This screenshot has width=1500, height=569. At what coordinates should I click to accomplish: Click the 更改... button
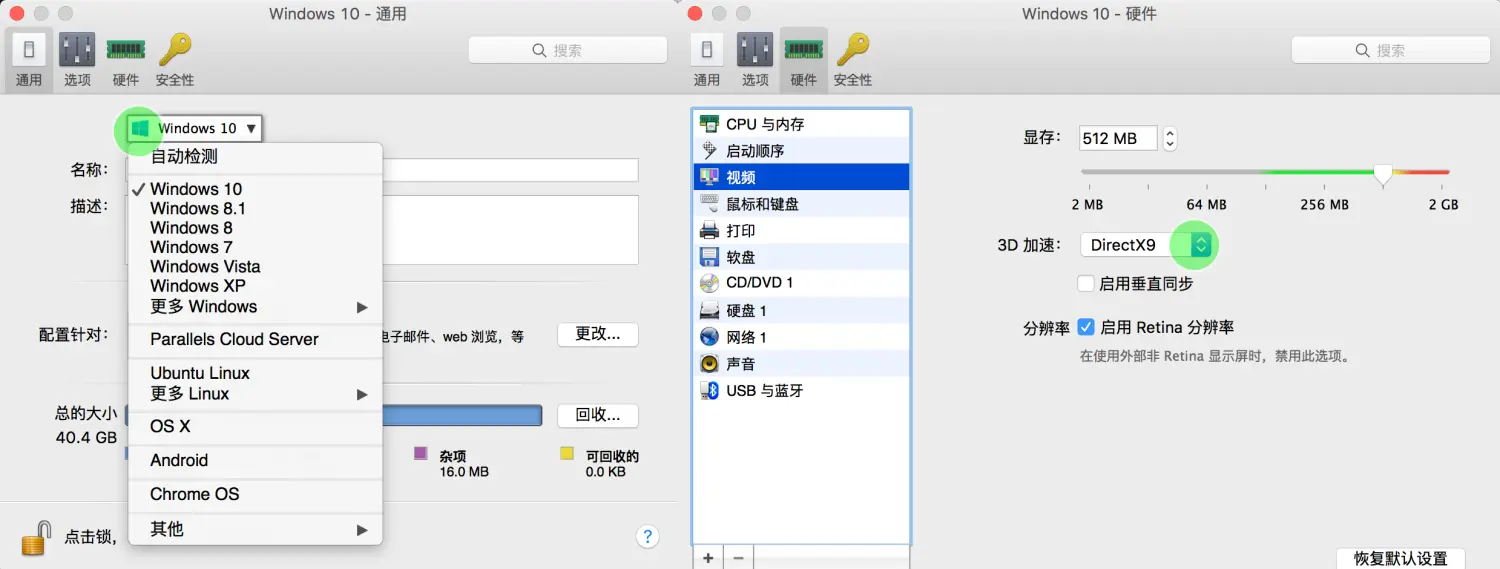[598, 334]
